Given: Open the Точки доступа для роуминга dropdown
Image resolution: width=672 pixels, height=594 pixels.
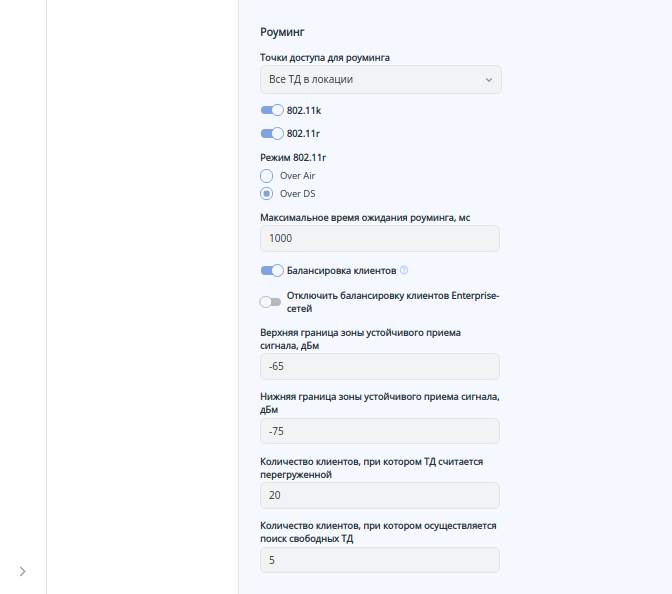Looking at the screenshot, I should coord(380,79).
